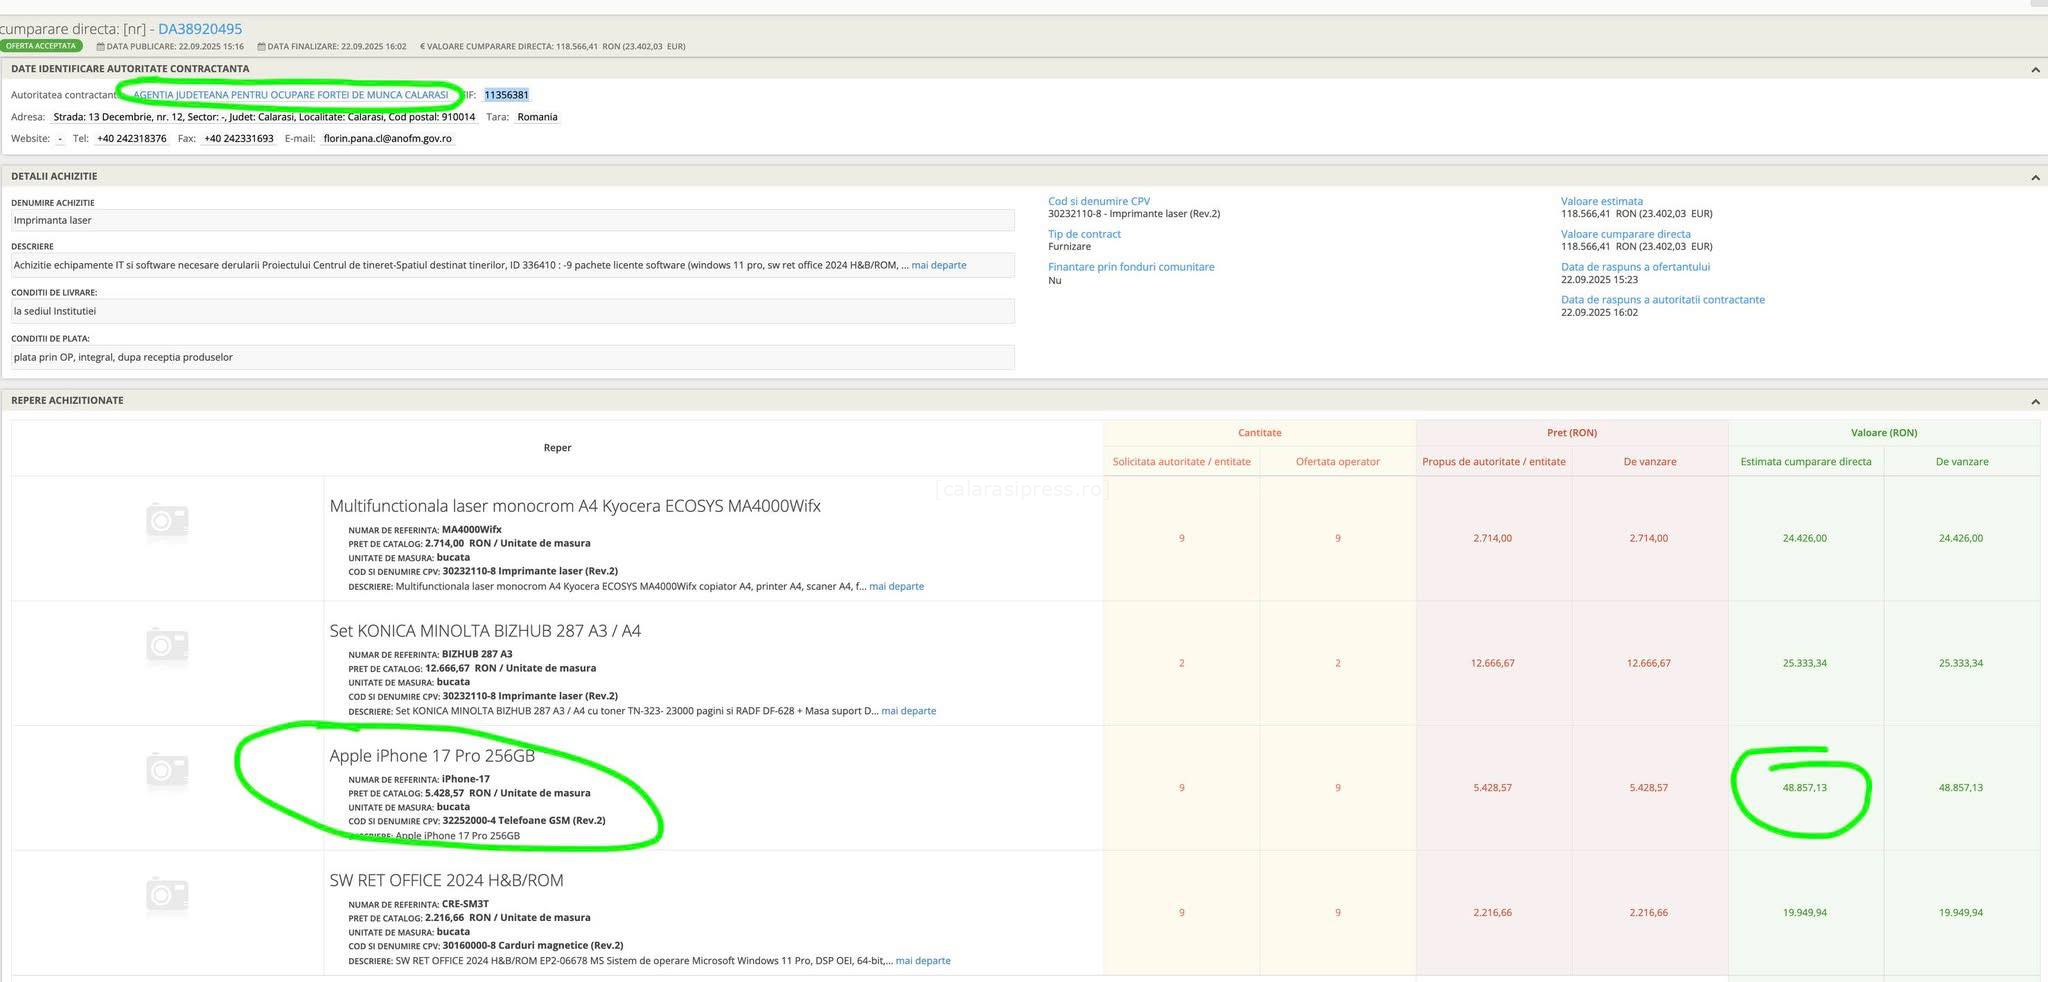Click the euro icon before Valoare Cumparare Directa

[422, 47]
